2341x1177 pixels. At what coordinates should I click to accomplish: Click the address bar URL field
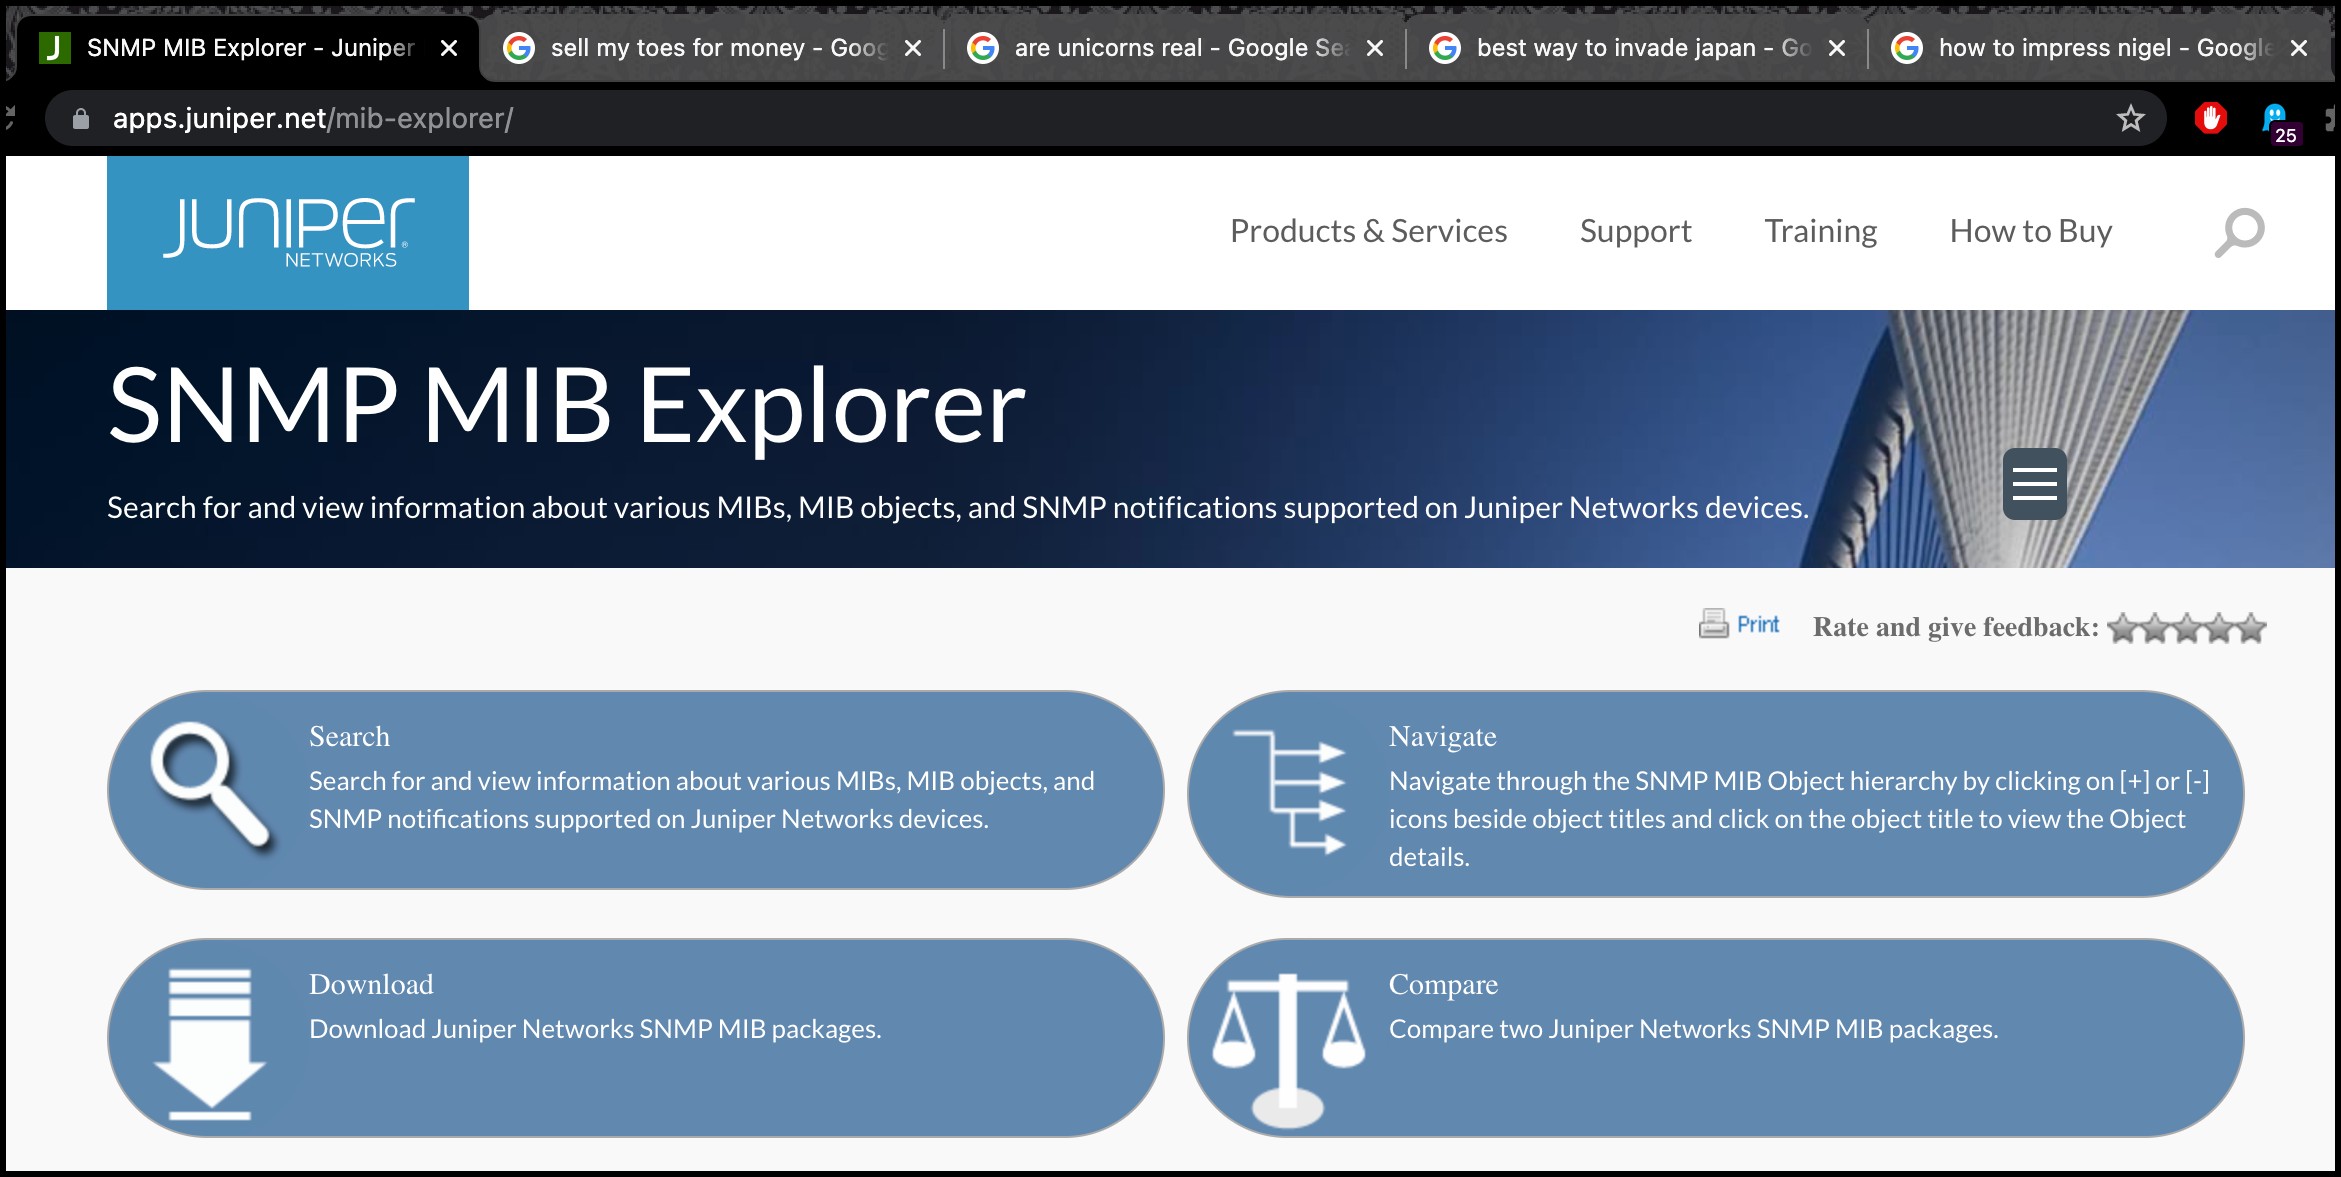pos(1105,119)
